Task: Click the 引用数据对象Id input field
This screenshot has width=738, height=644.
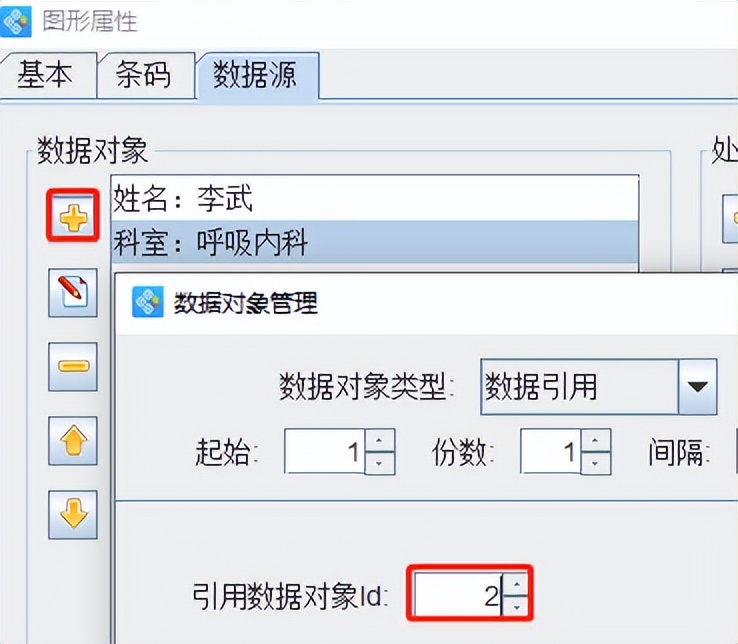Action: tap(458, 594)
